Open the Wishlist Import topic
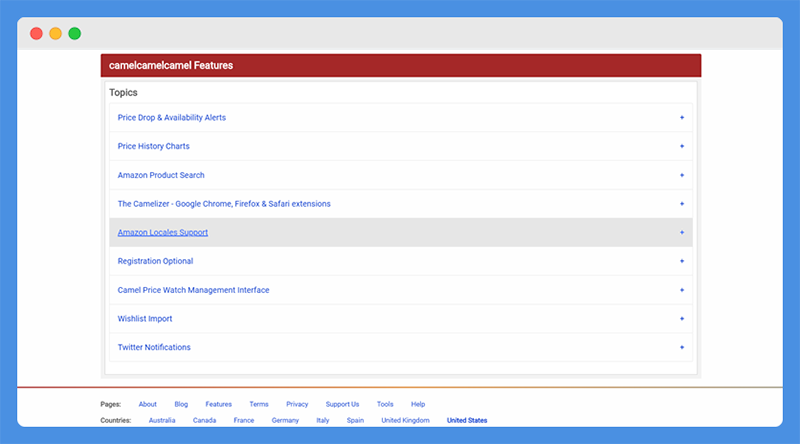800x444 pixels. 145,318
